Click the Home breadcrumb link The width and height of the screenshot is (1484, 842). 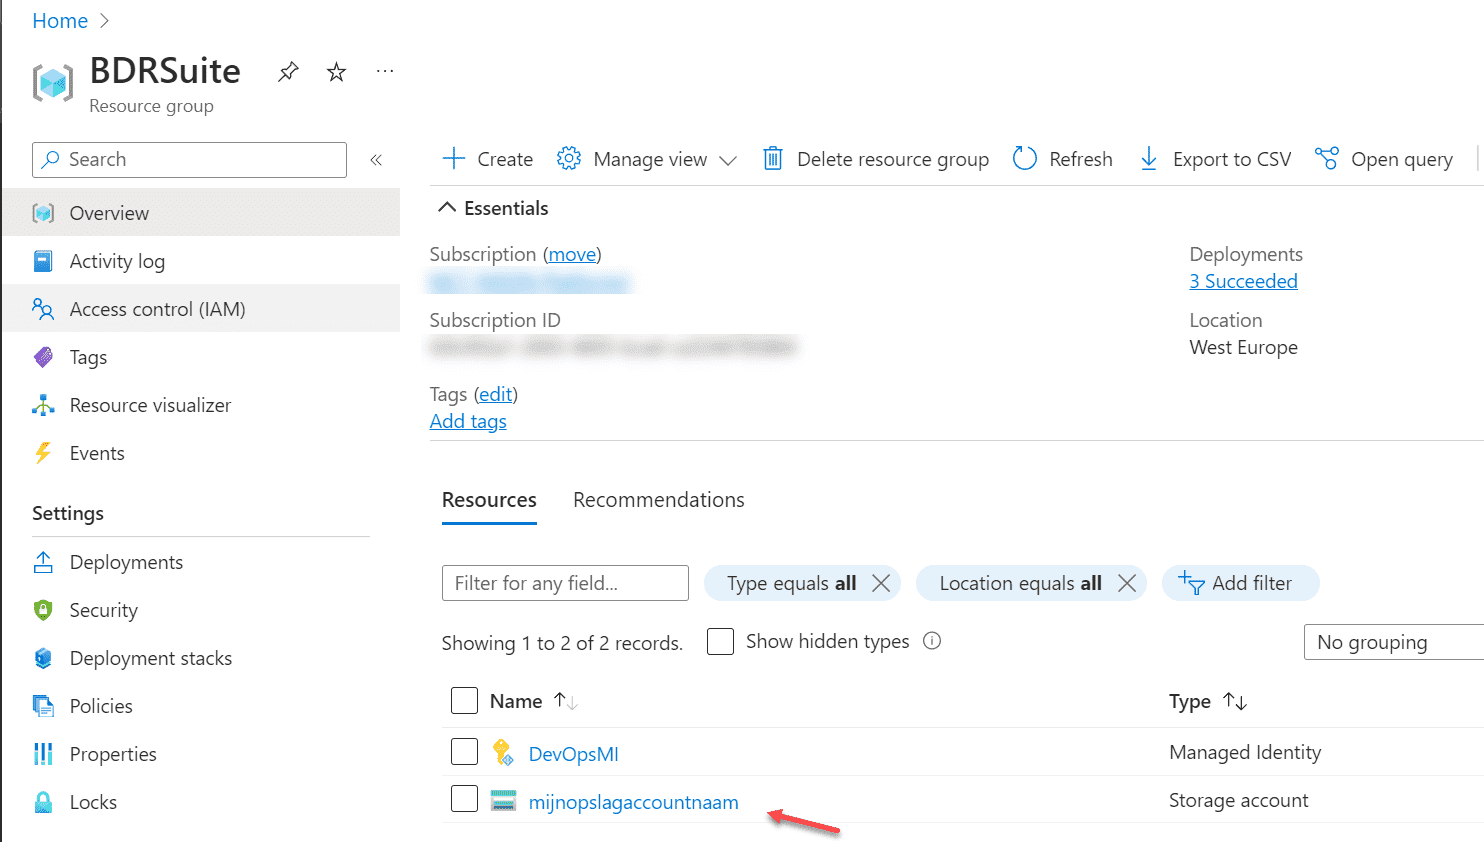(x=60, y=21)
